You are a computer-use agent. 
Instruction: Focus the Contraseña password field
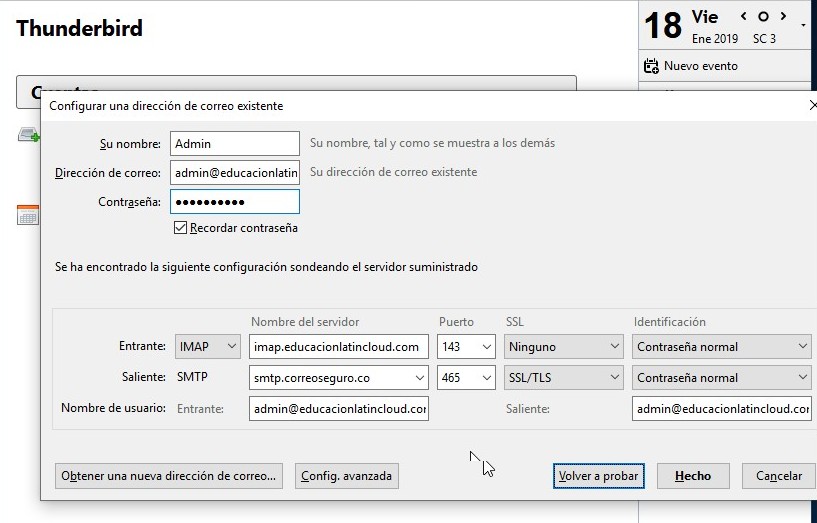[235, 202]
